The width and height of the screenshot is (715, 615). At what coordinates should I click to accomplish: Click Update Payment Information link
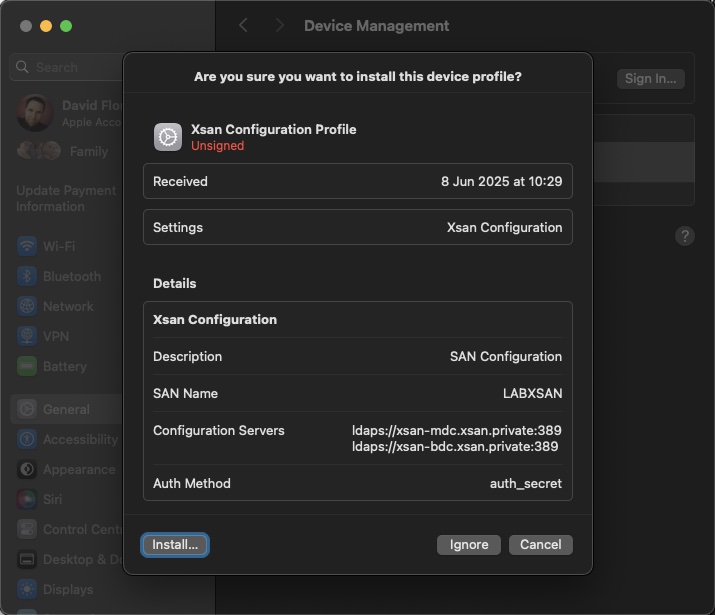[x=67, y=198]
